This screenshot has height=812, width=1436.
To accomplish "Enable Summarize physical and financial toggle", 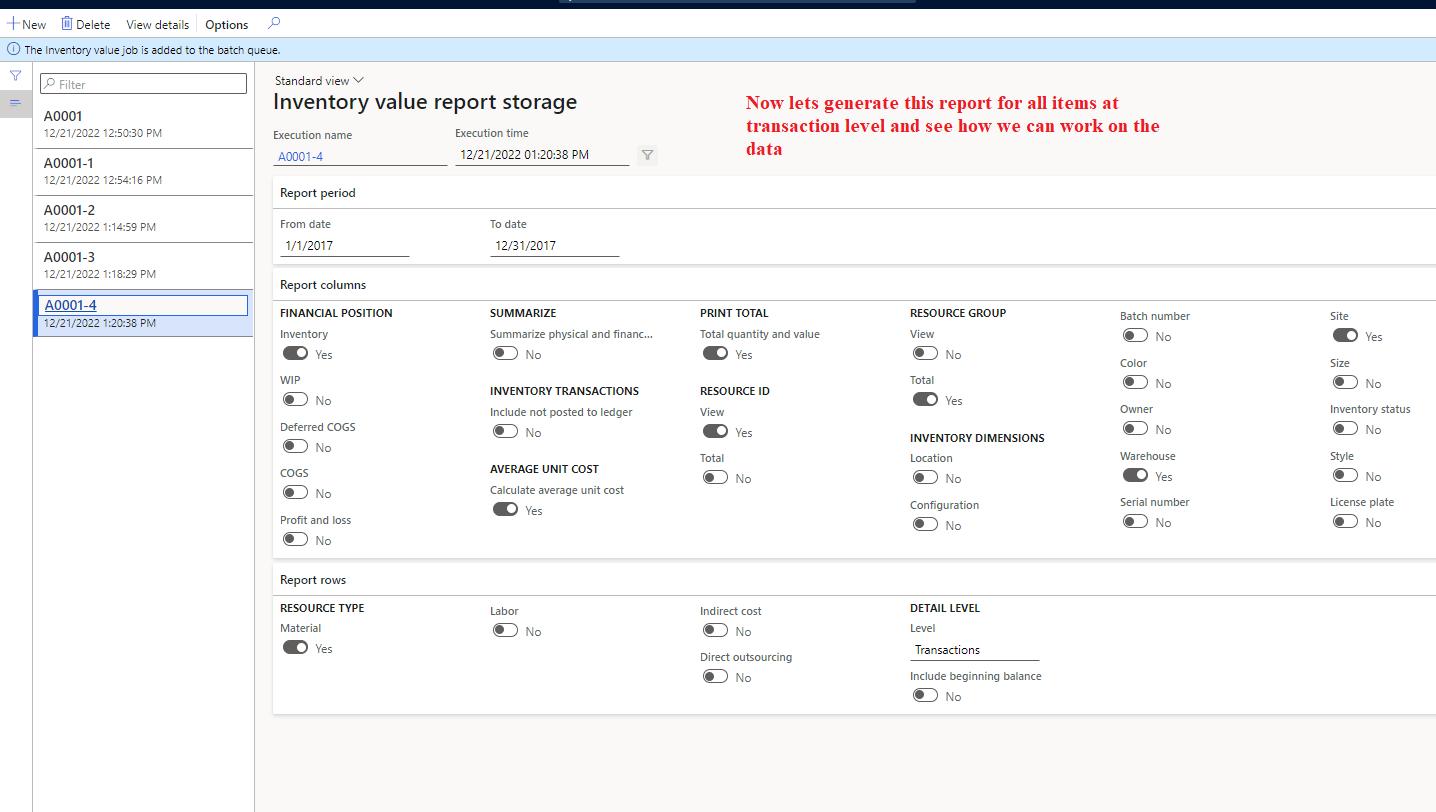I will 505,353.
